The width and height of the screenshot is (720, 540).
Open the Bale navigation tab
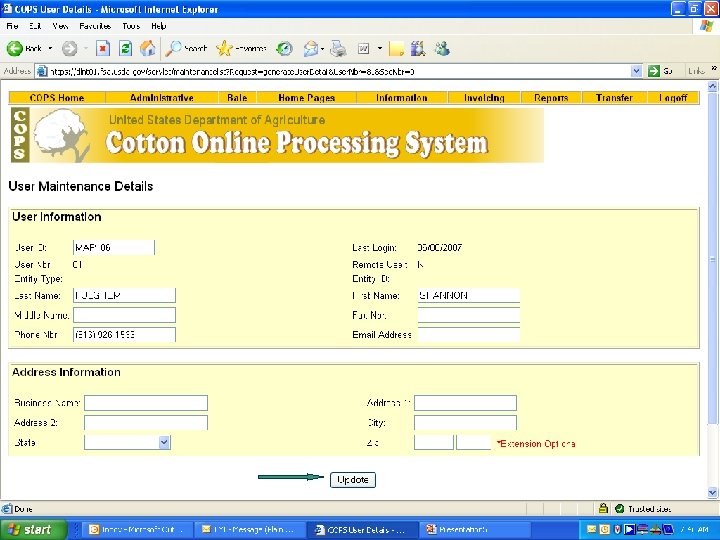(x=237, y=98)
